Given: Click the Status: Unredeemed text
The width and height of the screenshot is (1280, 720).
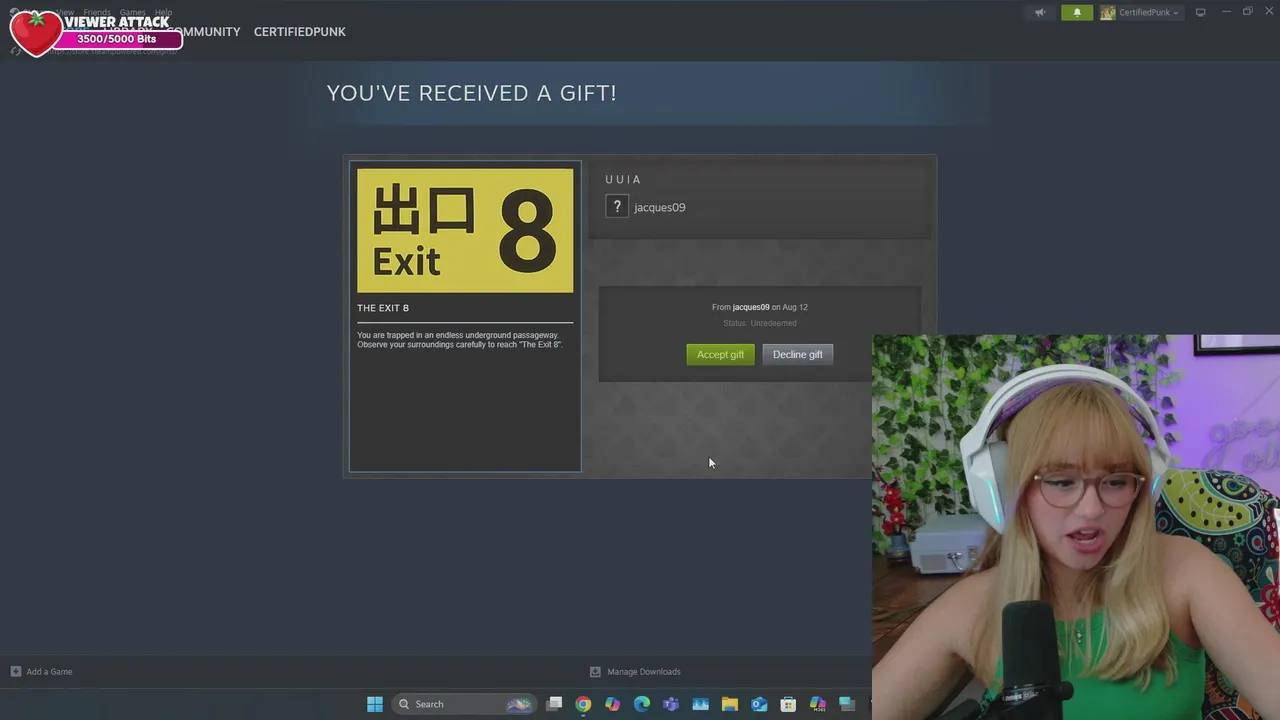Looking at the screenshot, I should pyautogui.click(x=760, y=323).
